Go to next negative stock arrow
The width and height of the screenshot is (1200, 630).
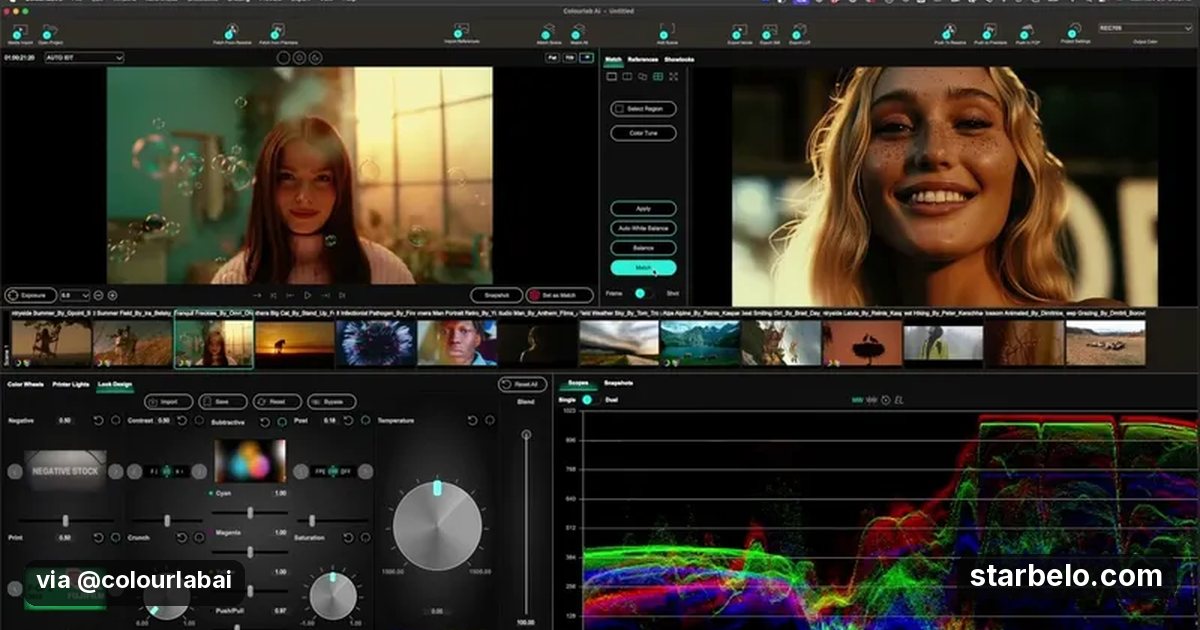116,471
